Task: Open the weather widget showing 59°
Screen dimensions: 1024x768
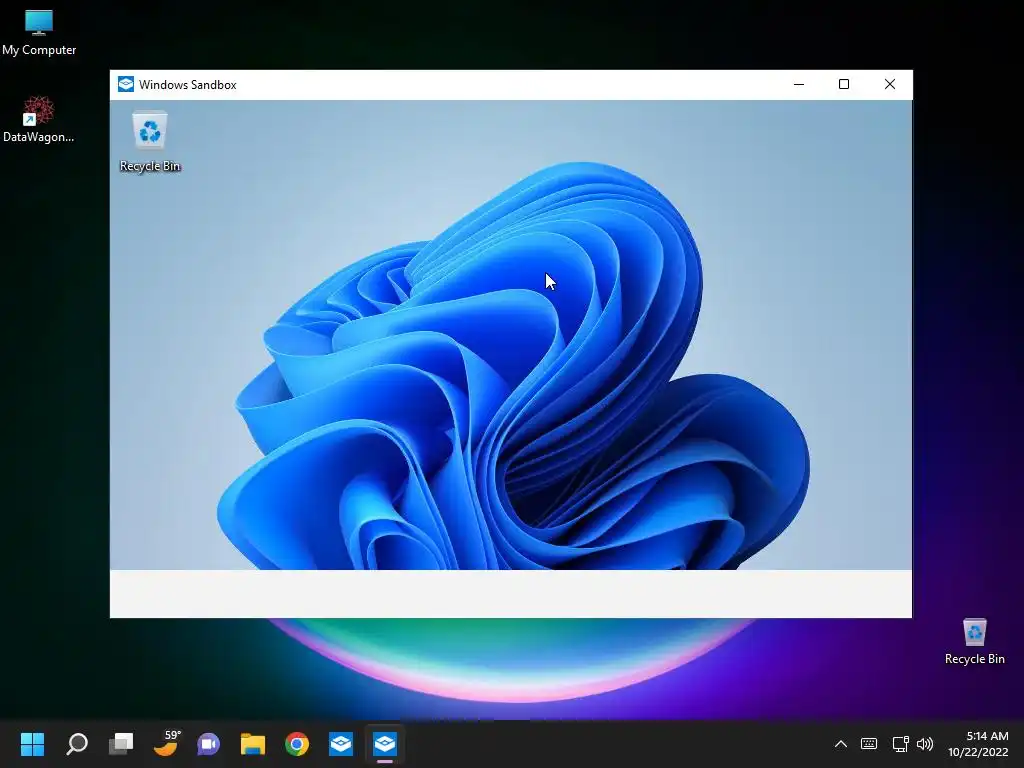Action: pyautogui.click(x=166, y=743)
